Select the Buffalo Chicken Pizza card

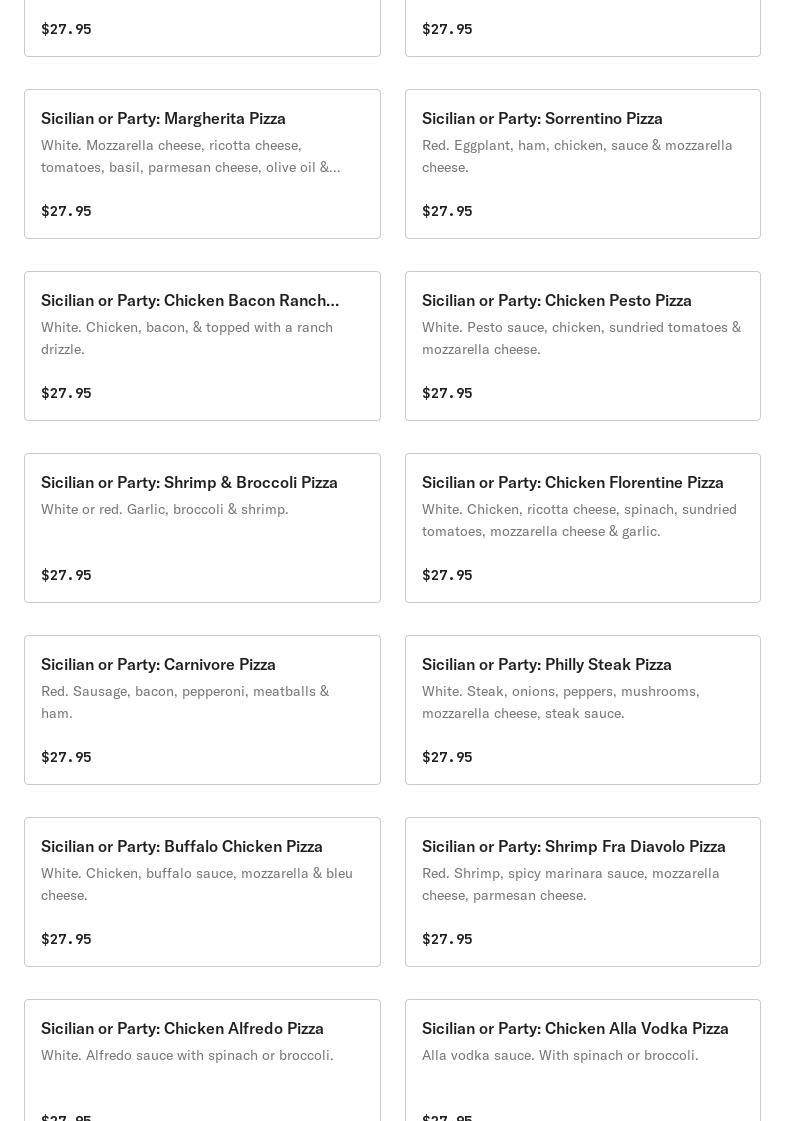pos(202,892)
